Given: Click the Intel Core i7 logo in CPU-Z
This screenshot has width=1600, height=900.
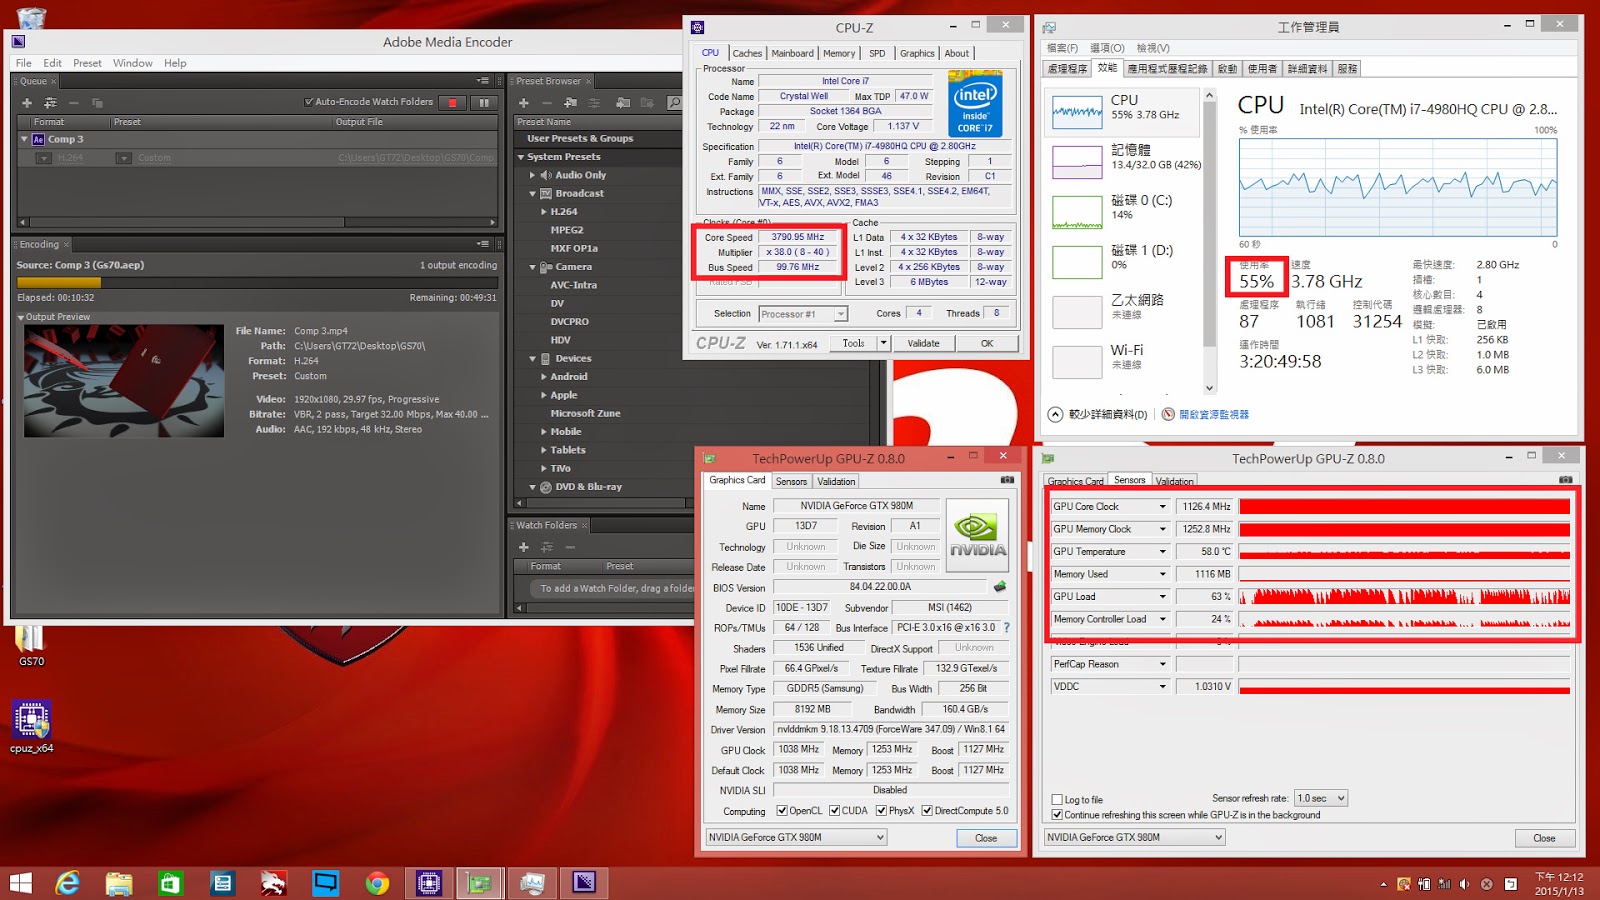Looking at the screenshot, I should click(x=975, y=103).
